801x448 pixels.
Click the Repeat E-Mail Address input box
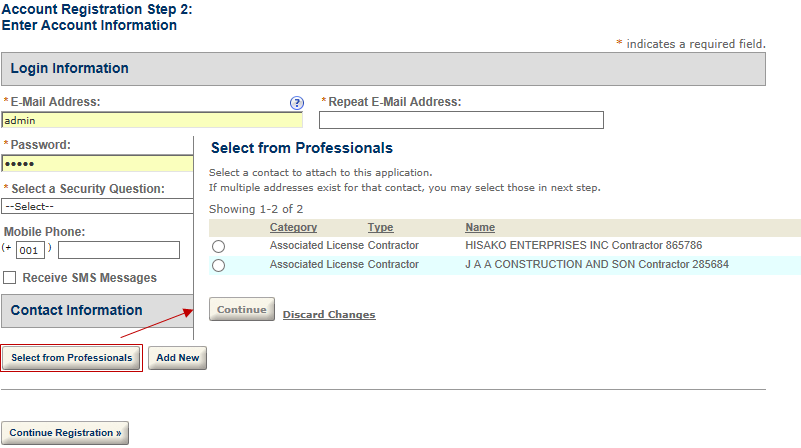point(461,120)
